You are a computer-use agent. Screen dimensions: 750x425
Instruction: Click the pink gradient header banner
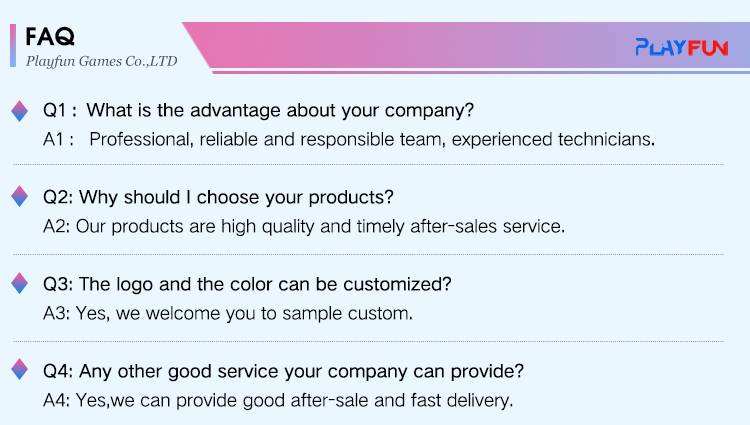[420, 45]
